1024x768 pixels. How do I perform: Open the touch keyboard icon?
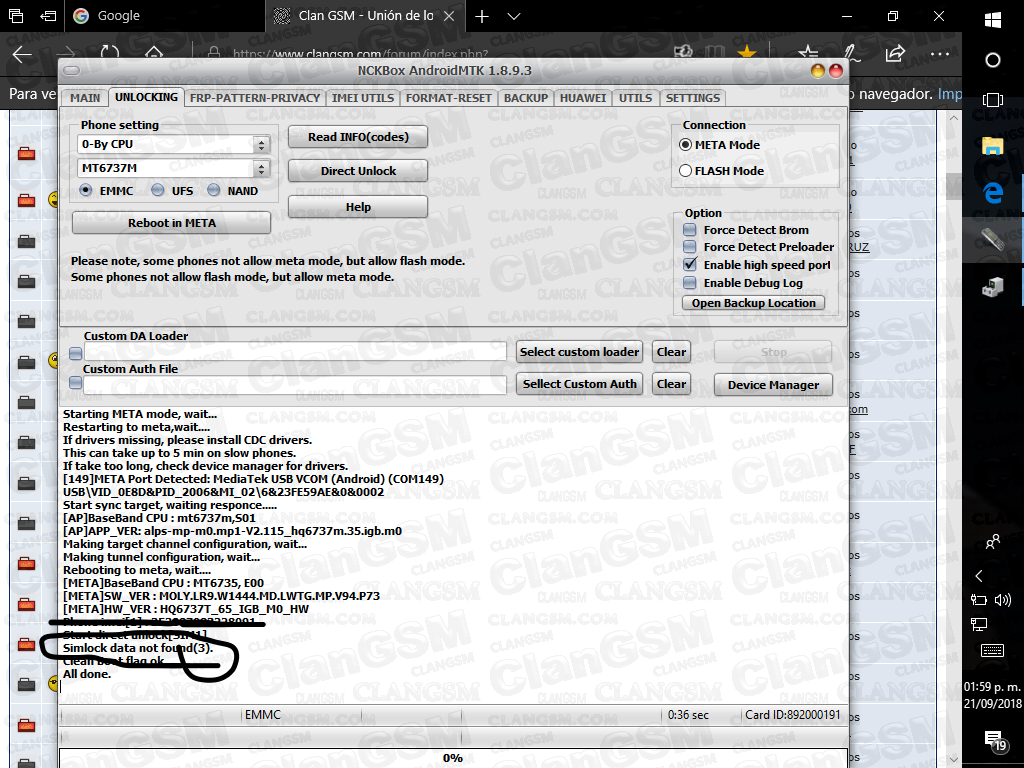(x=993, y=650)
